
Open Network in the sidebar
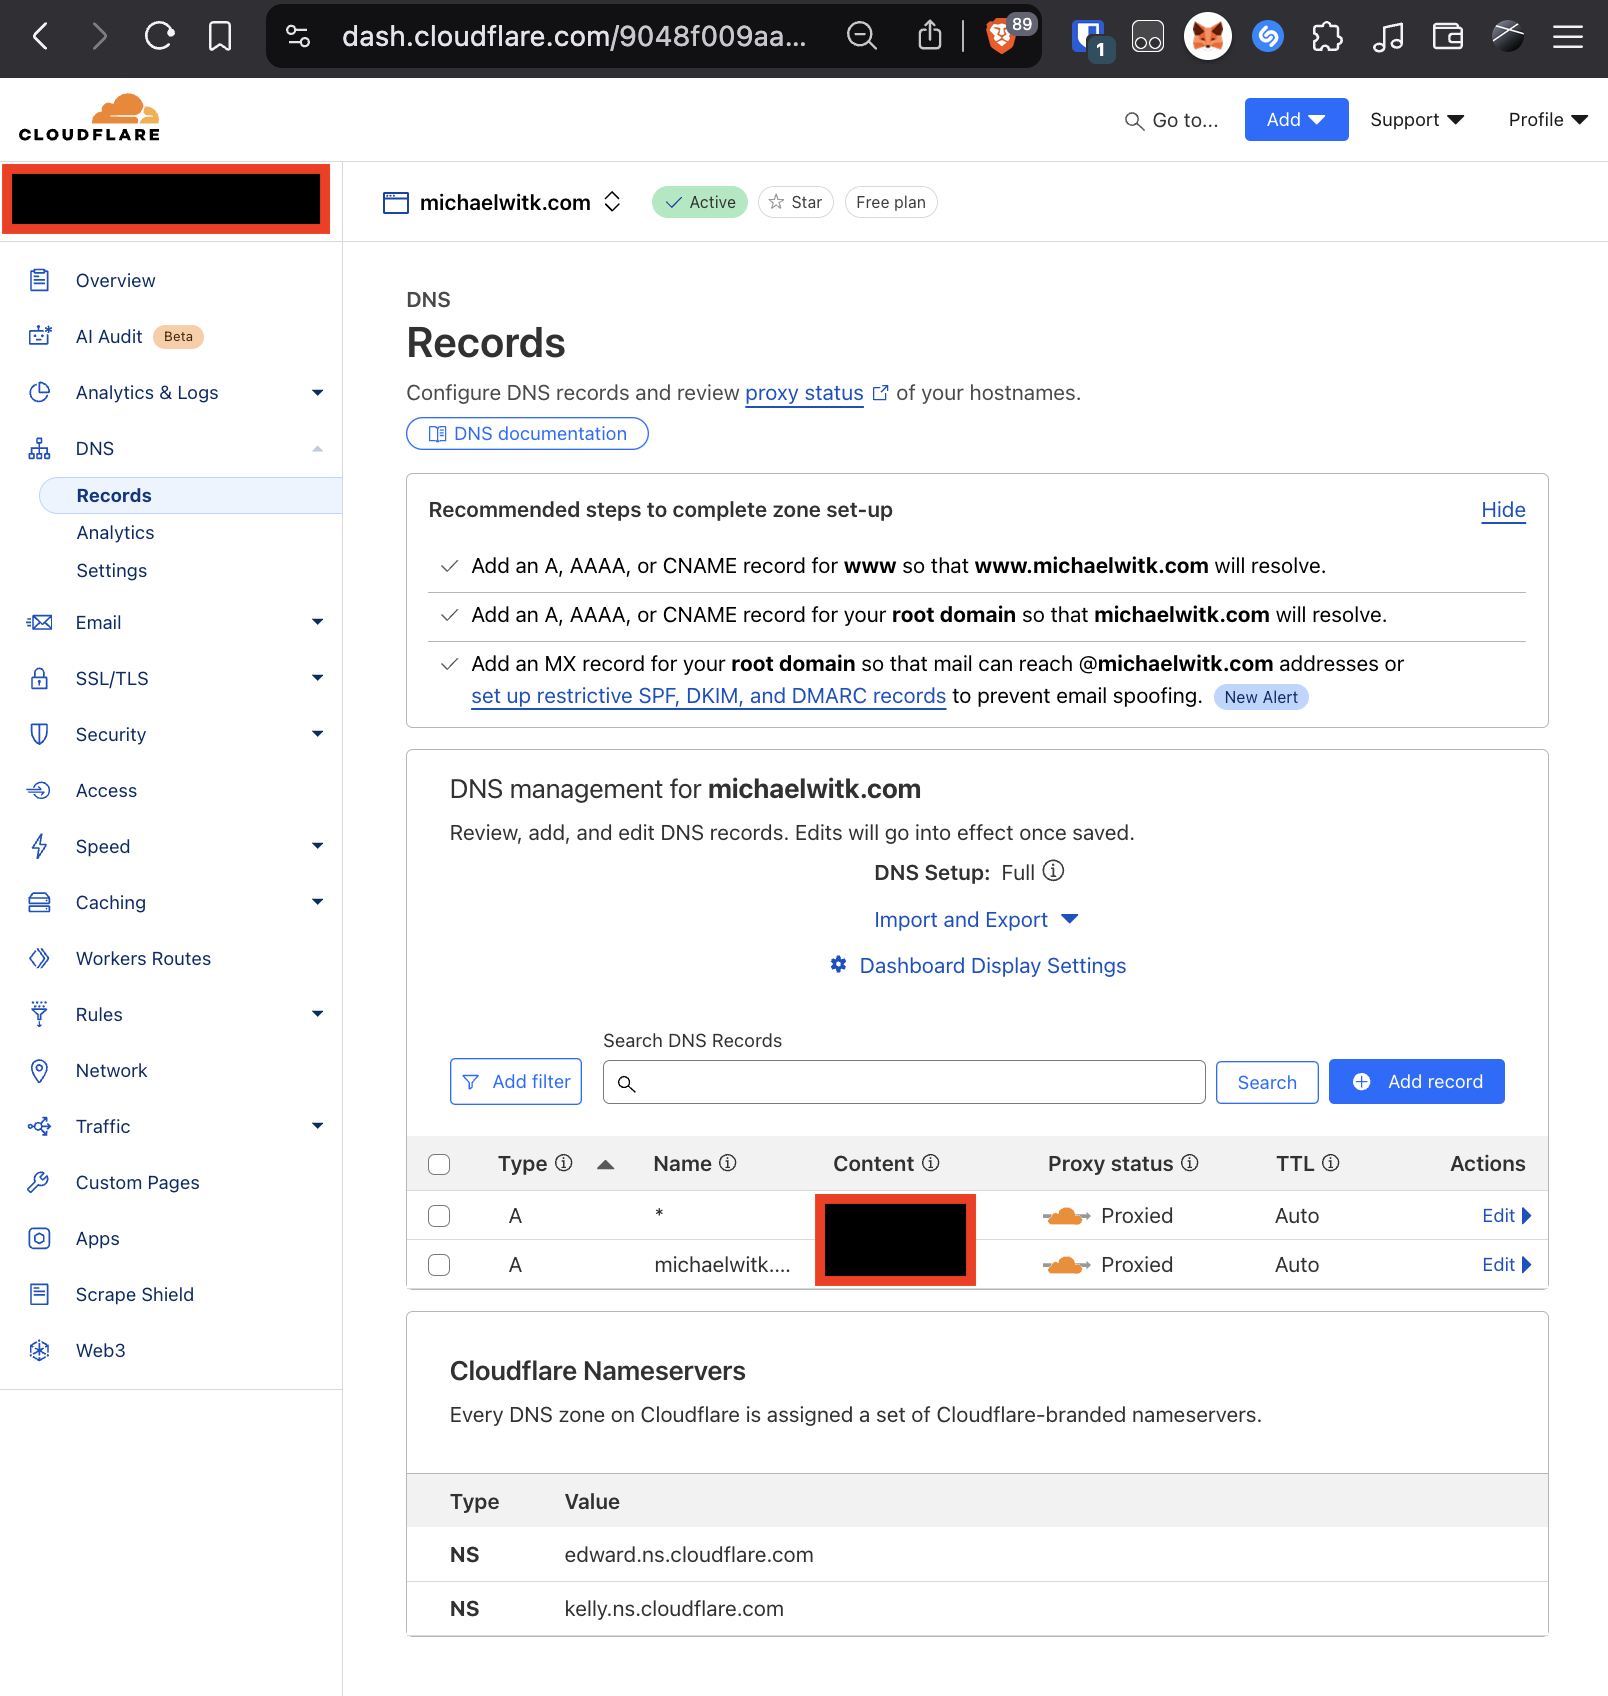(111, 1071)
